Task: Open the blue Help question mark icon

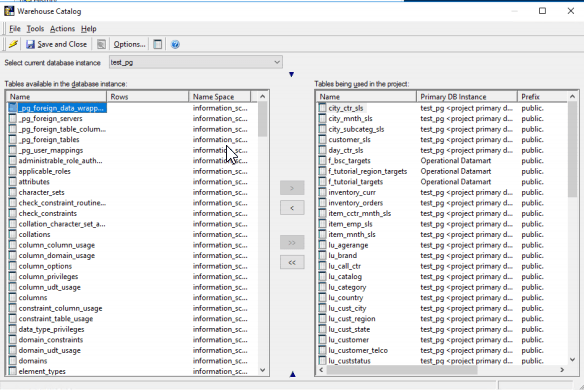Action: [175, 44]
